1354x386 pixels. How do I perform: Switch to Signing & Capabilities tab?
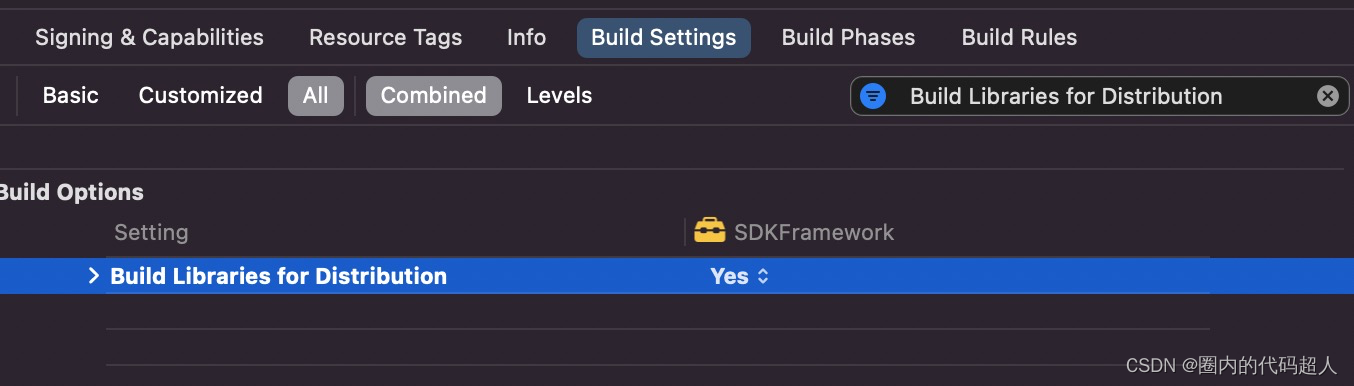click(149, 37)
